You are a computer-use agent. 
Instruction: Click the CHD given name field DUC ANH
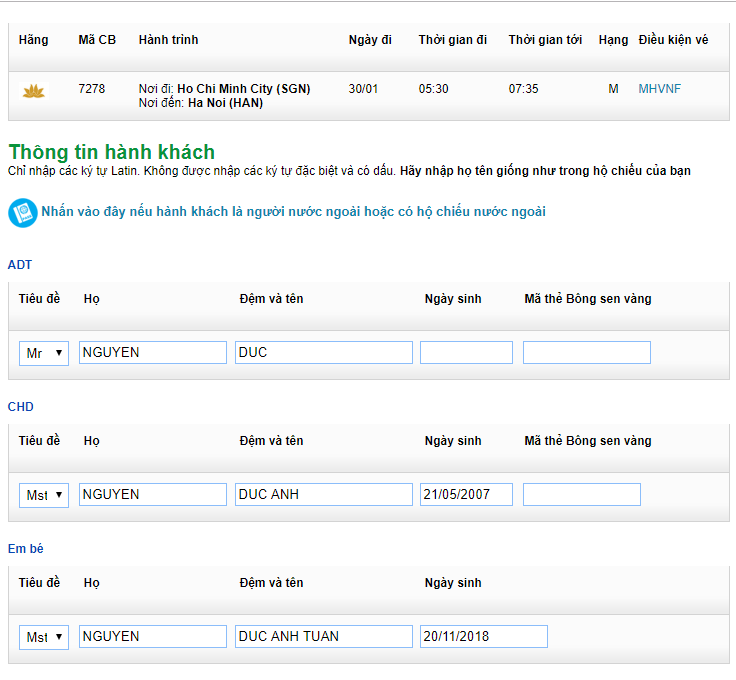tap(323, 495)
